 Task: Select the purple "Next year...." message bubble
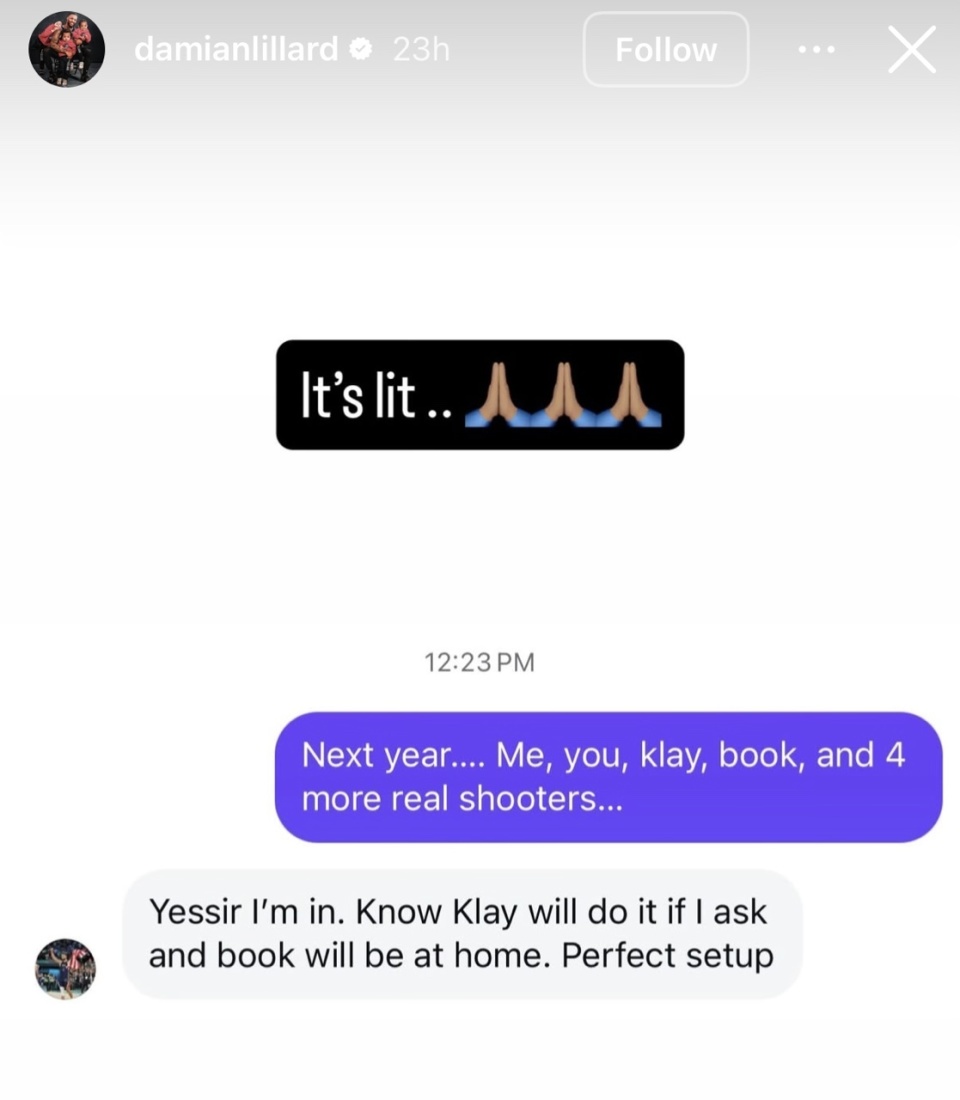pyautogui.click(x=608, y=777)
